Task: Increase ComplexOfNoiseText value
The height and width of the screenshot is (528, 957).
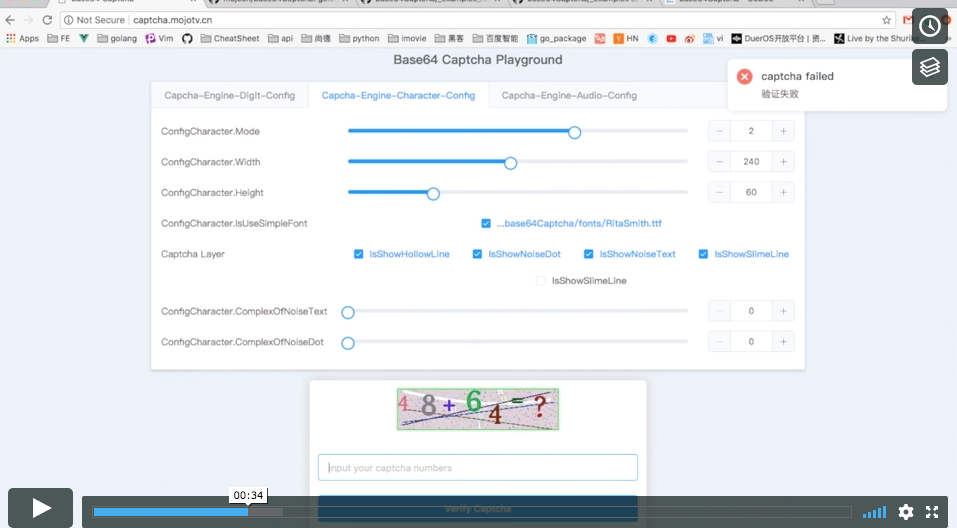Action: (x=783, y=311)
